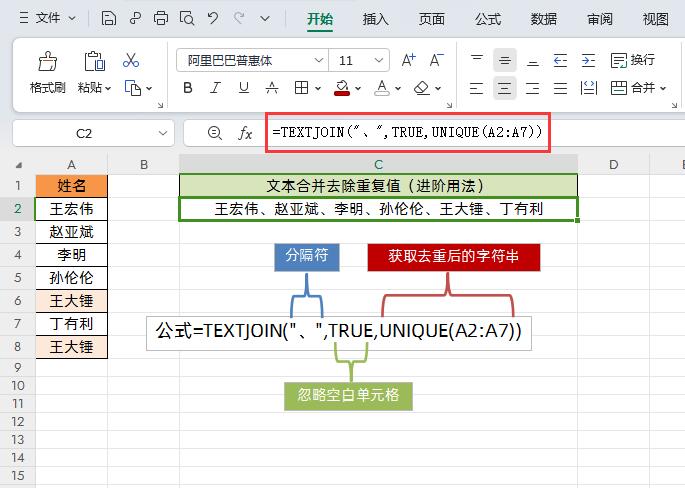
Task: Toggle Italic formatting
Action: click(215, 88)
